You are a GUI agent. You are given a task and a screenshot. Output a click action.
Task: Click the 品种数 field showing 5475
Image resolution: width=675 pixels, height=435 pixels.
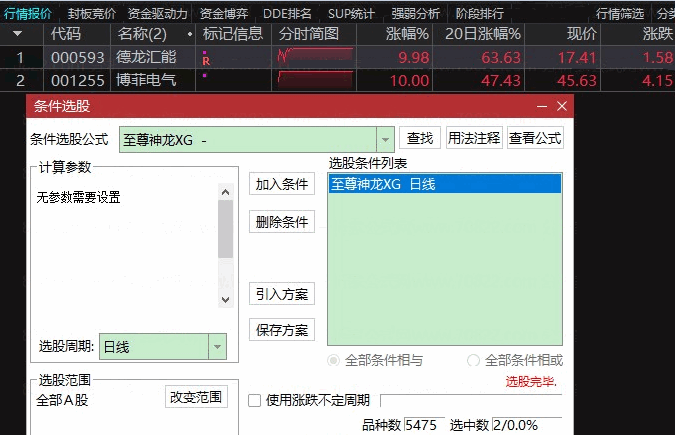pyautogui.click(x=424, y=425)
